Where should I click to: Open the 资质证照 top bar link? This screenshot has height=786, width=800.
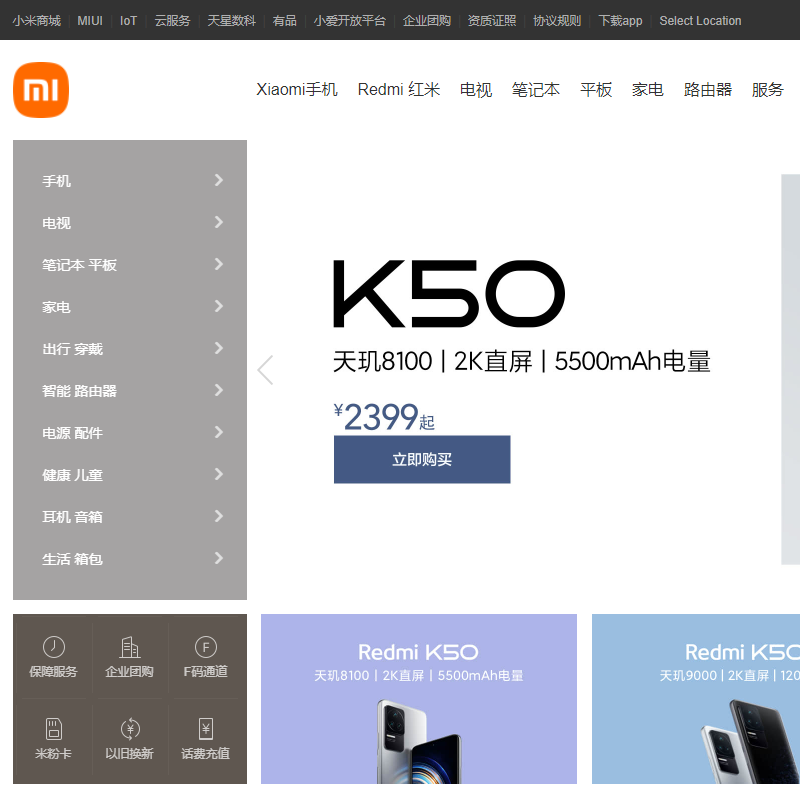(492, 21)
